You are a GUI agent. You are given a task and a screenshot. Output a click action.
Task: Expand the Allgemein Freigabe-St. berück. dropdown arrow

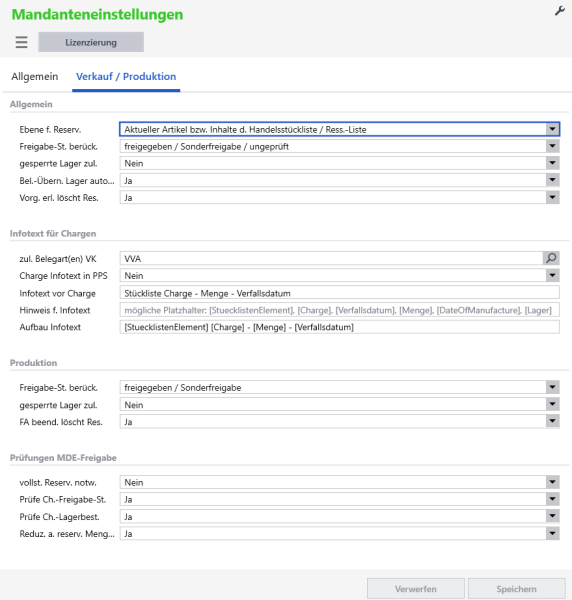click(552, 146)
